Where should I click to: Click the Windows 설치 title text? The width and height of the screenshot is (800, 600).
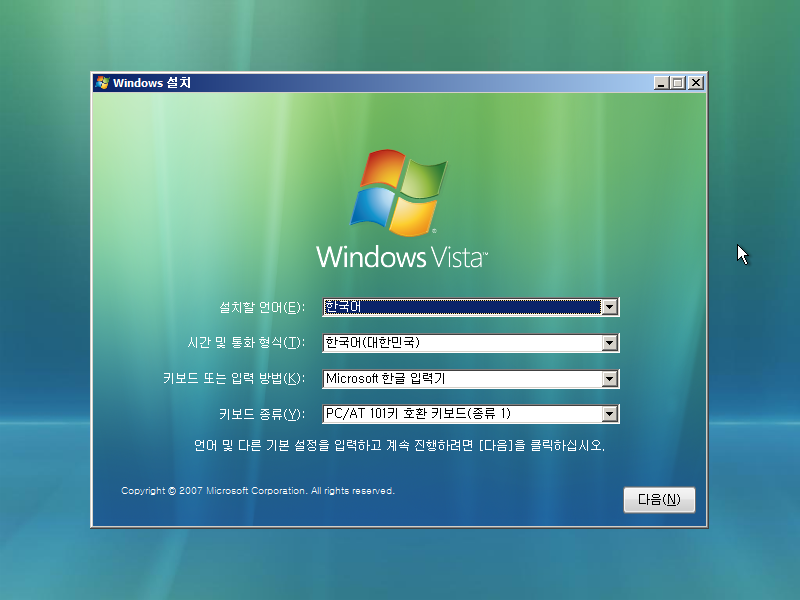click(152, 83)
